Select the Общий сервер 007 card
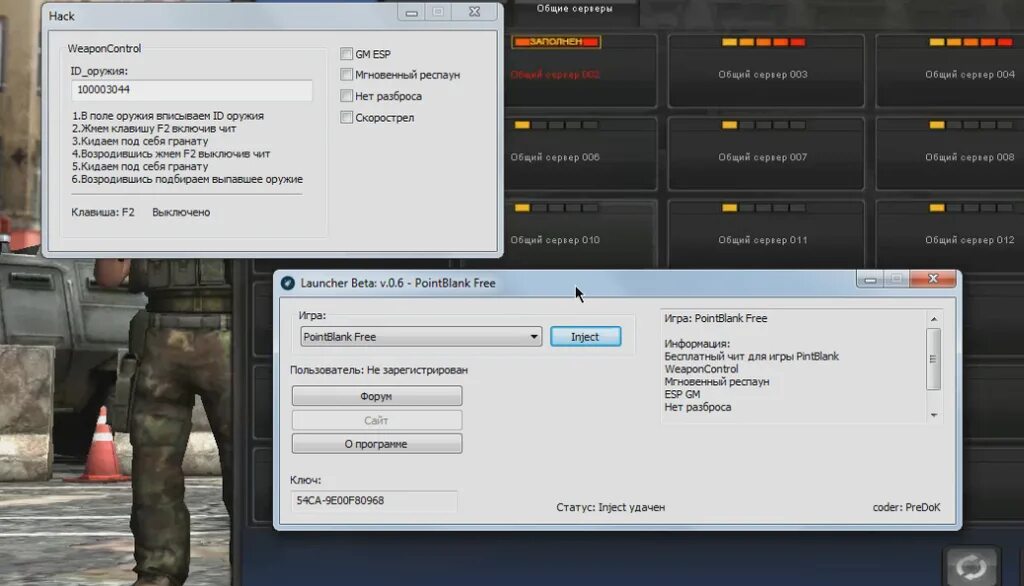 (766, 154)
